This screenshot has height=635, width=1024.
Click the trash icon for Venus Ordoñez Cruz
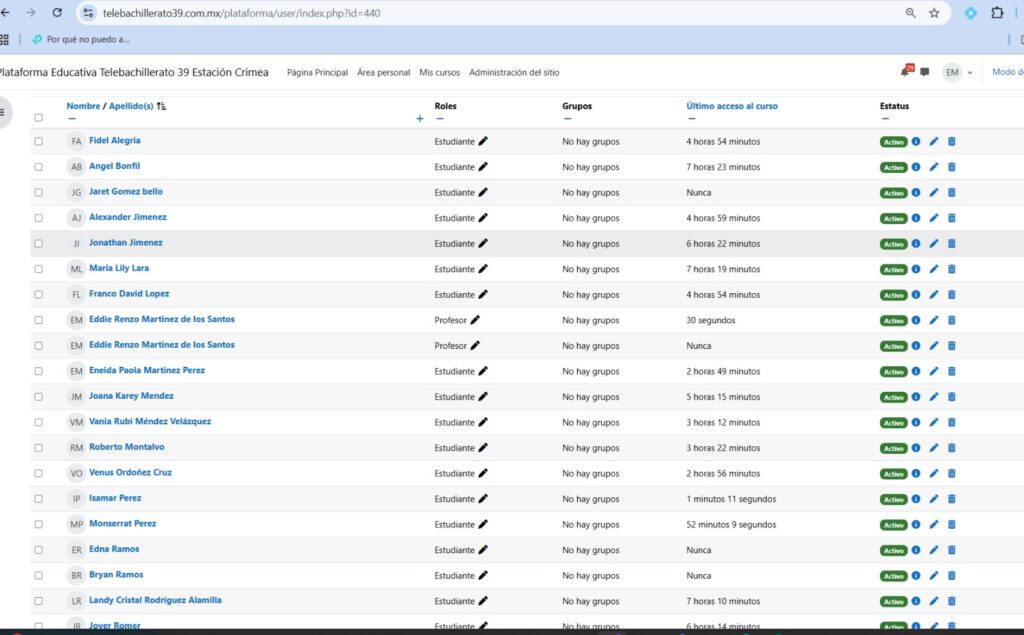pyautogui.click(x=951, y=474)
